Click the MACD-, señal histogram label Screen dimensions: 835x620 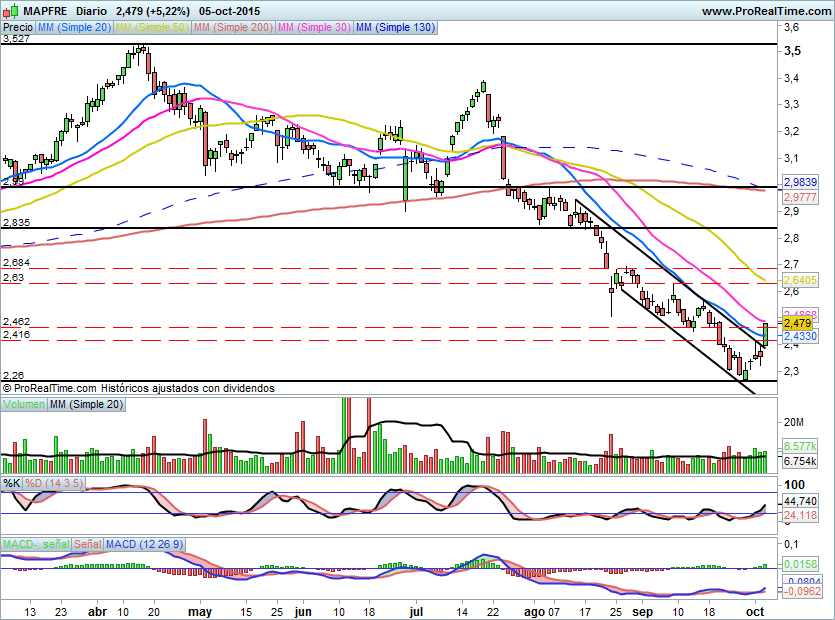pyautogui.click(x=36, y=544)
